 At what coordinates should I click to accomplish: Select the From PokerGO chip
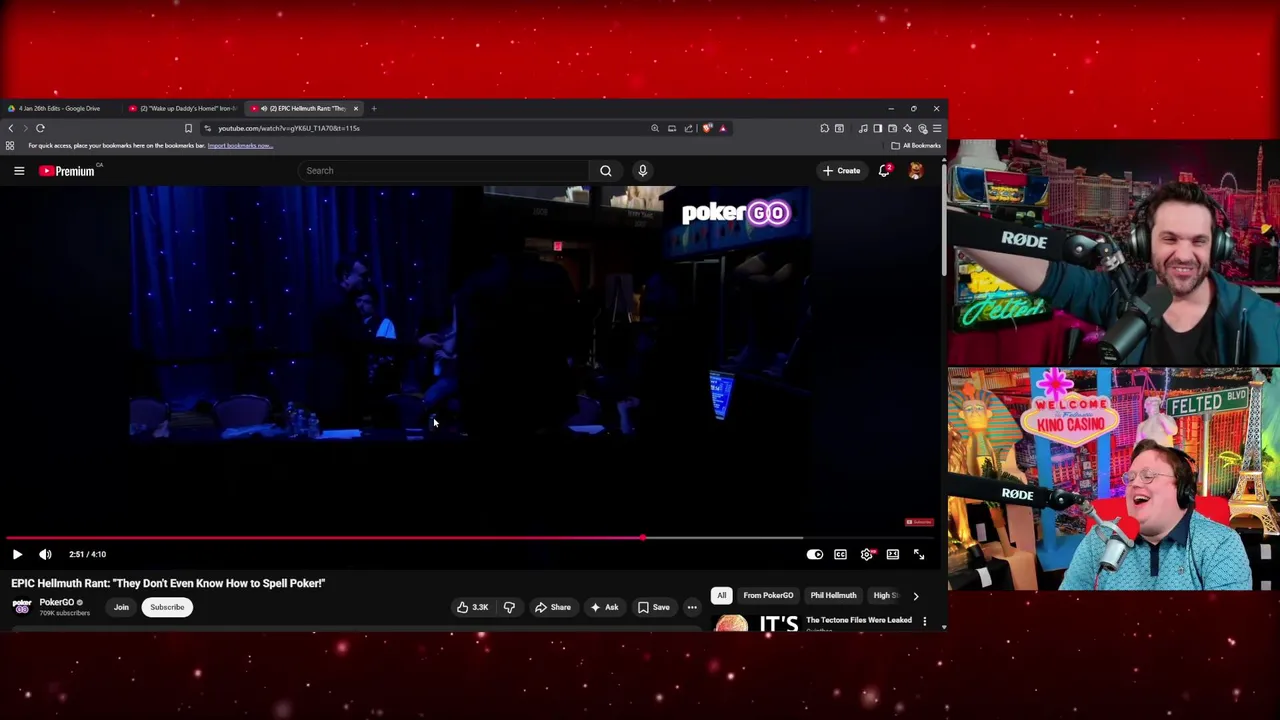[x=768, y=595]
